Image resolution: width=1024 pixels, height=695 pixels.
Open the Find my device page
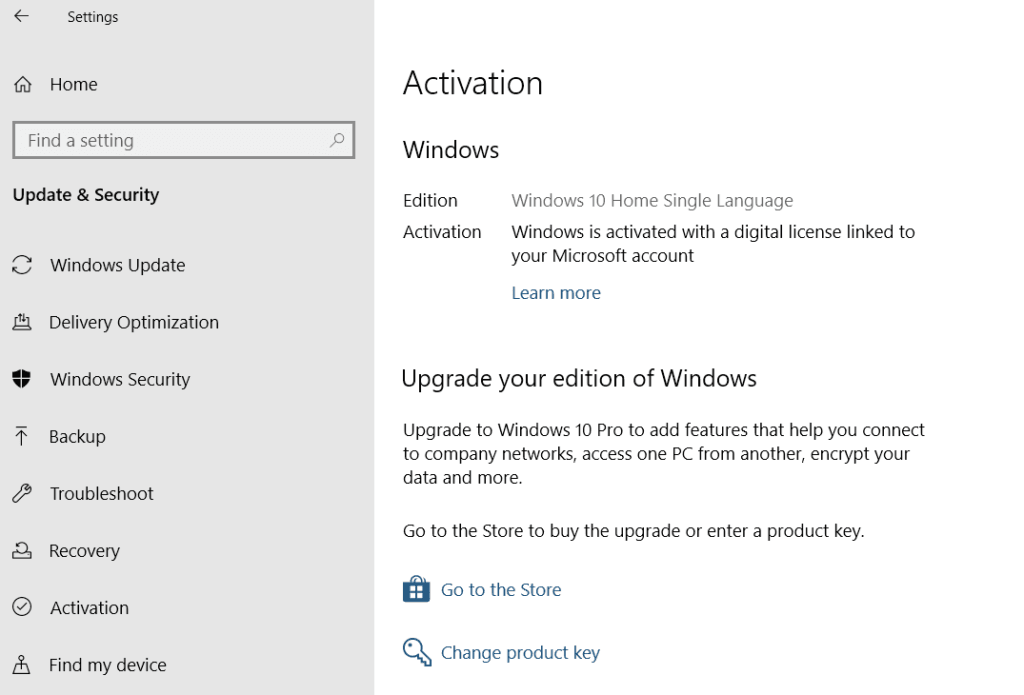pos(108,665)
